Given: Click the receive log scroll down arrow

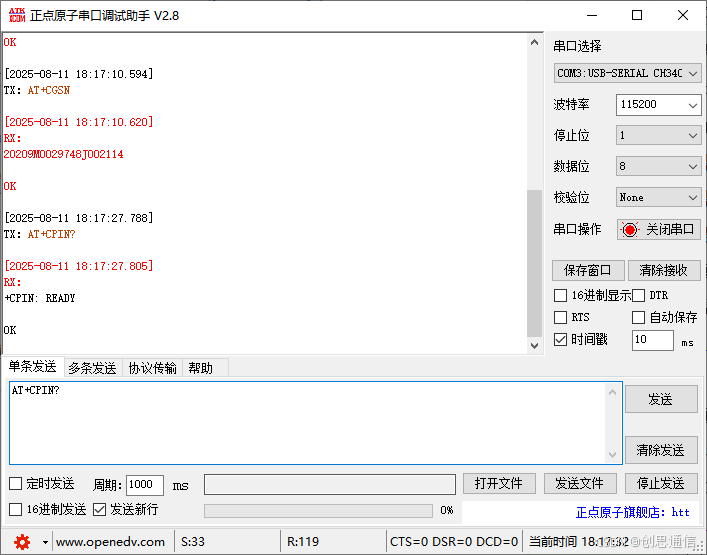Looking at the screenshot, I should [535, 346].
